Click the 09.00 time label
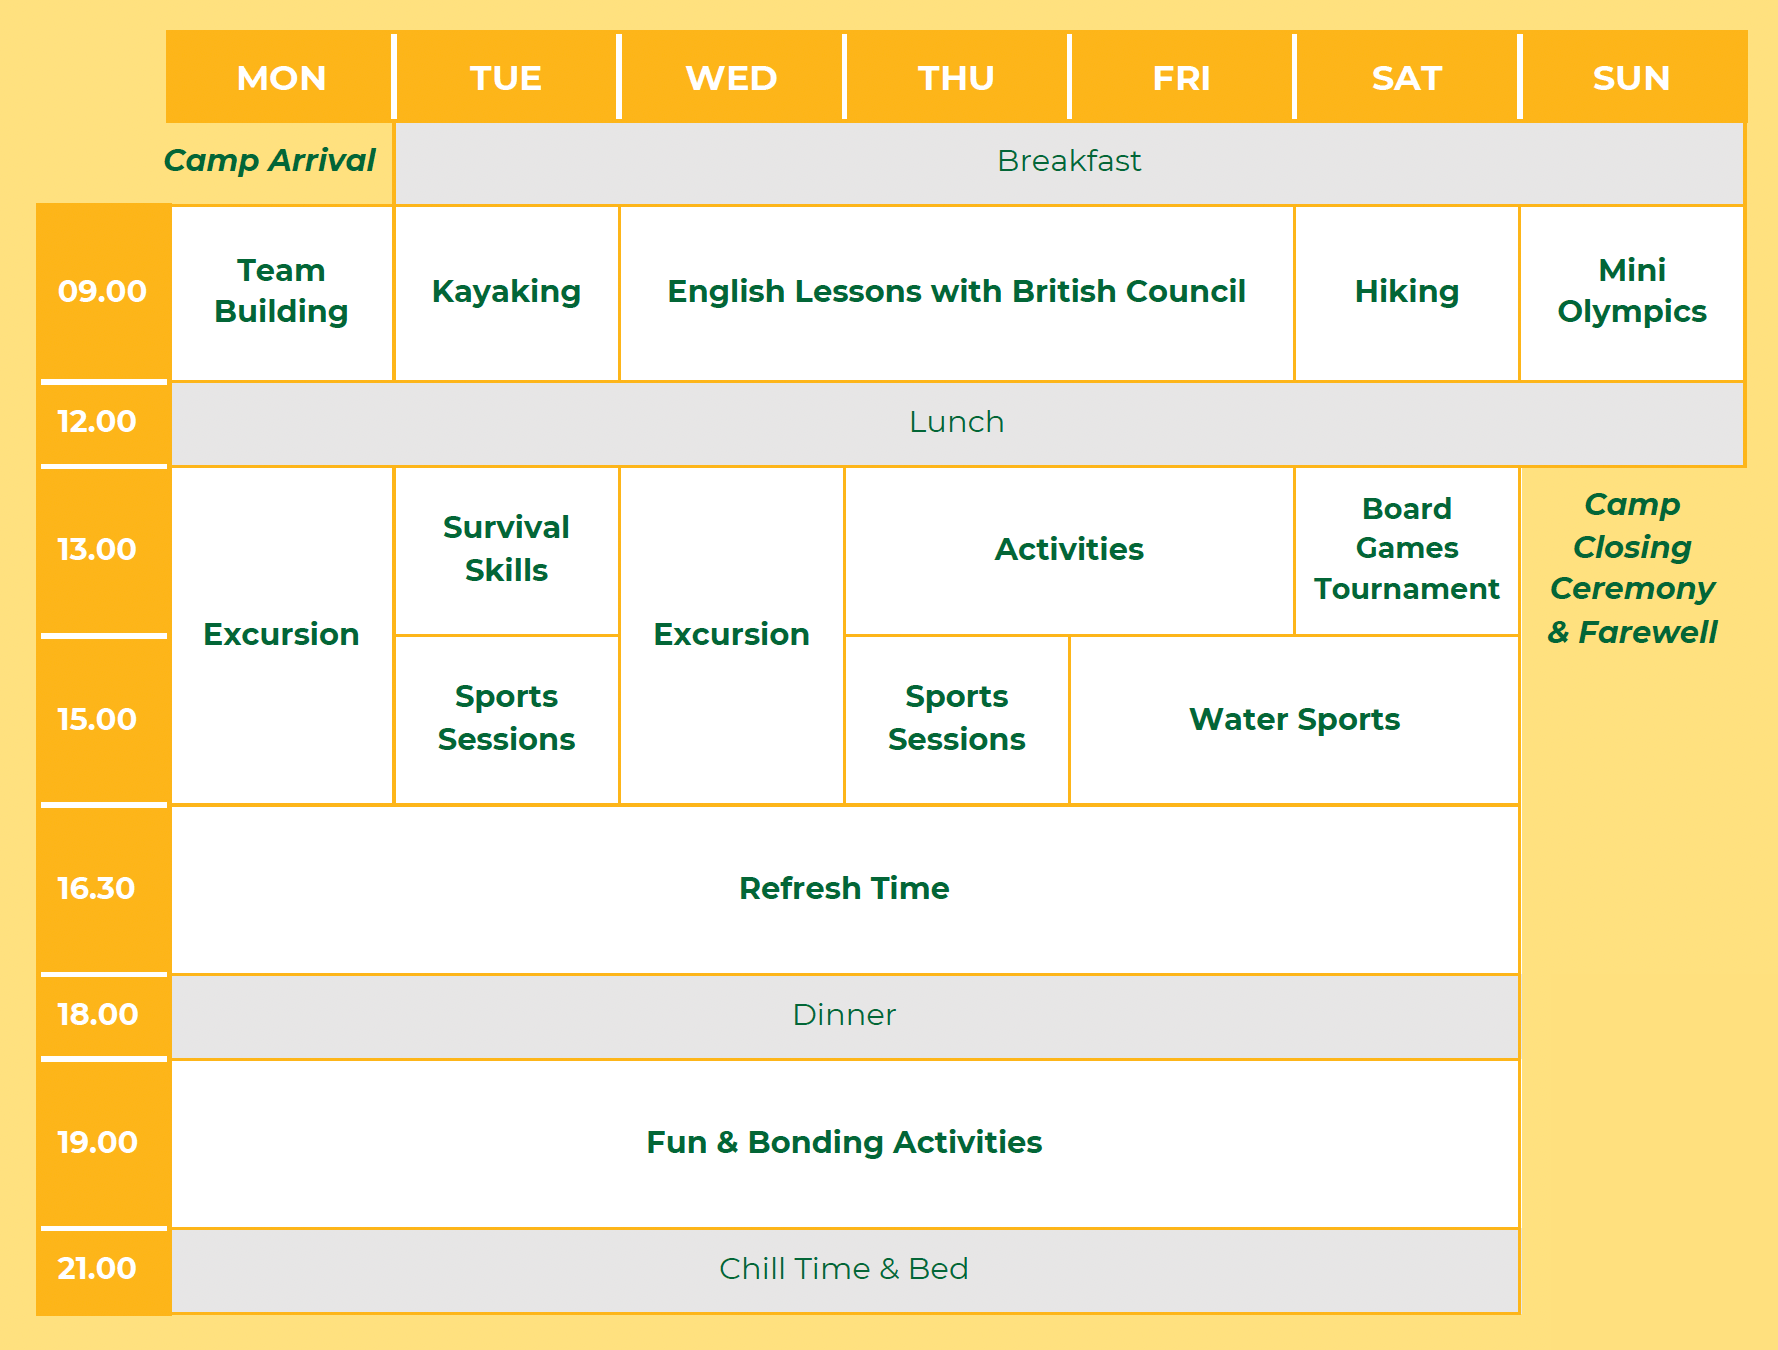Image resolution: width=1778 pixels, height=1350 pixels. coord(102,291)
